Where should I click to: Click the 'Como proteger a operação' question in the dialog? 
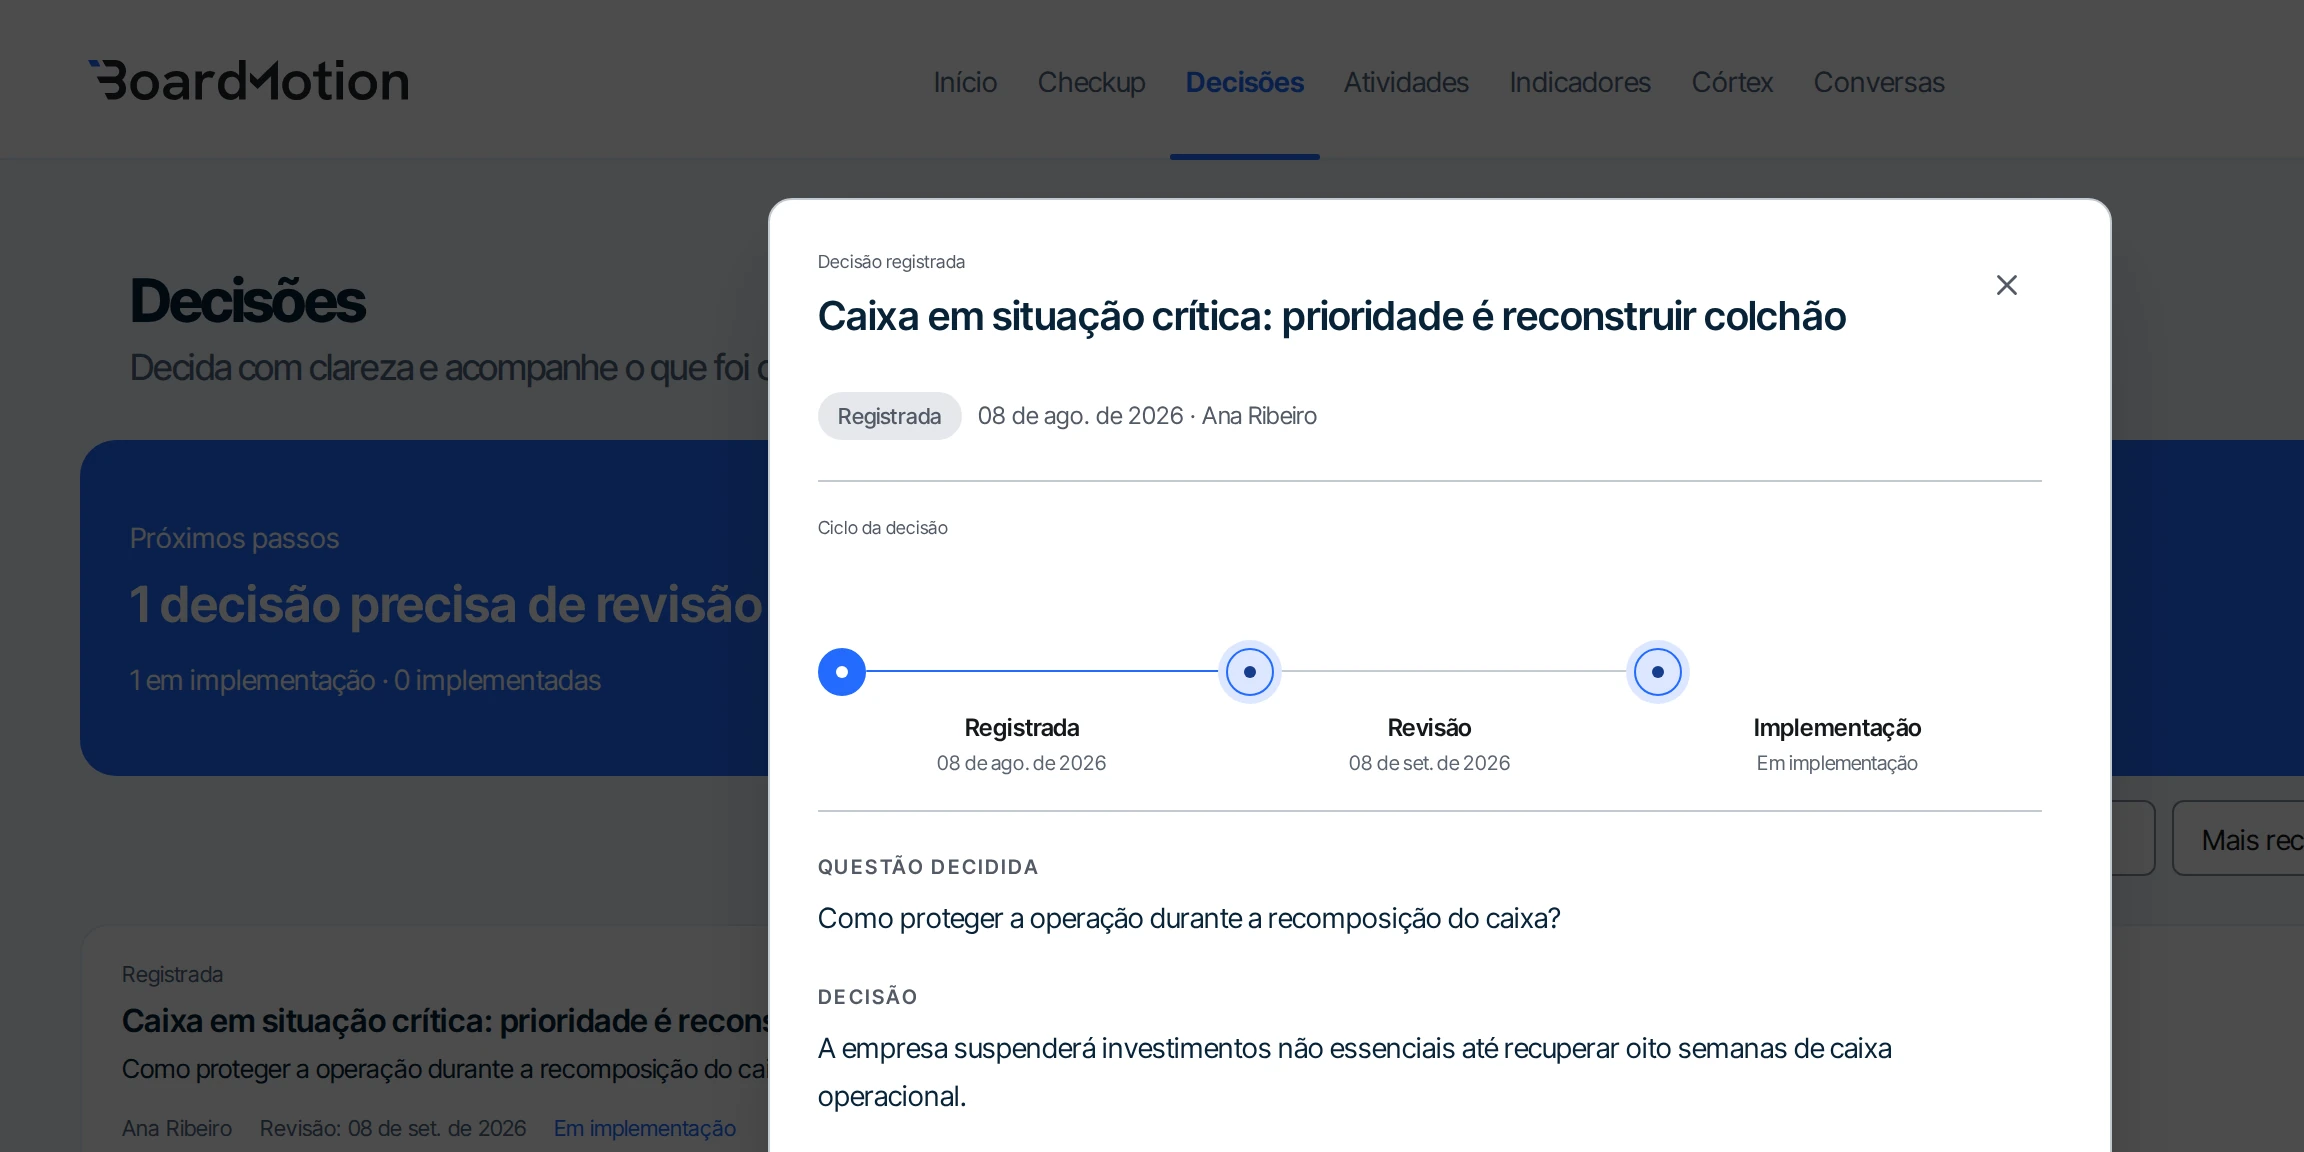1189,918
